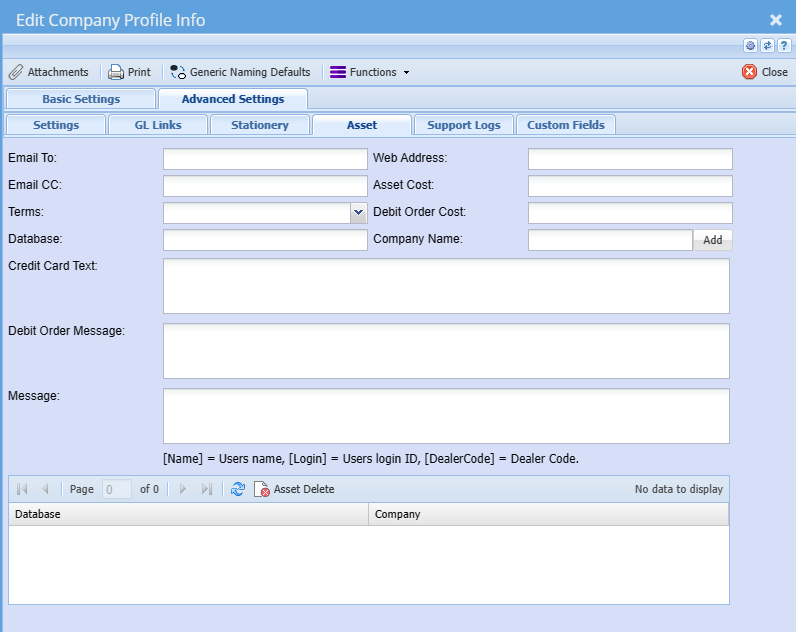Open the GL Links tab
Image resolution: width=796 pixels, height=632 pixels.
[x=160, y=125]
